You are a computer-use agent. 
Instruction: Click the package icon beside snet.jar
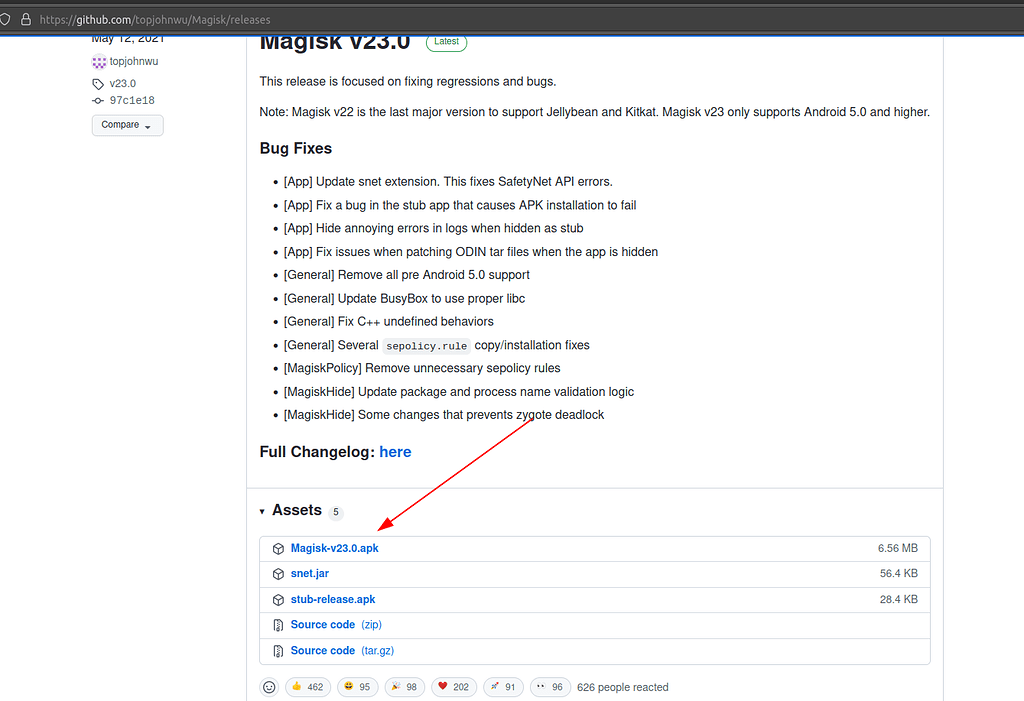click(x=279, y=574)
